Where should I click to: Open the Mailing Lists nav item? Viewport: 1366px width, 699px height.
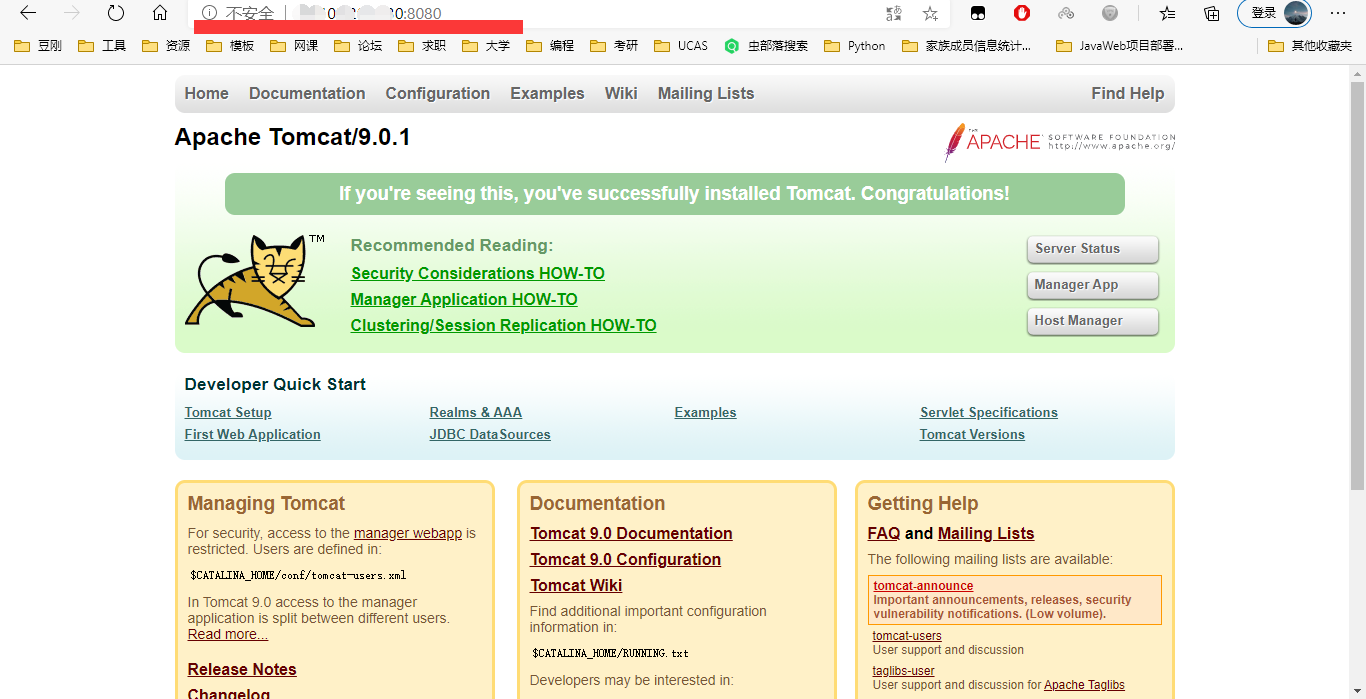[x=706, y=93]
